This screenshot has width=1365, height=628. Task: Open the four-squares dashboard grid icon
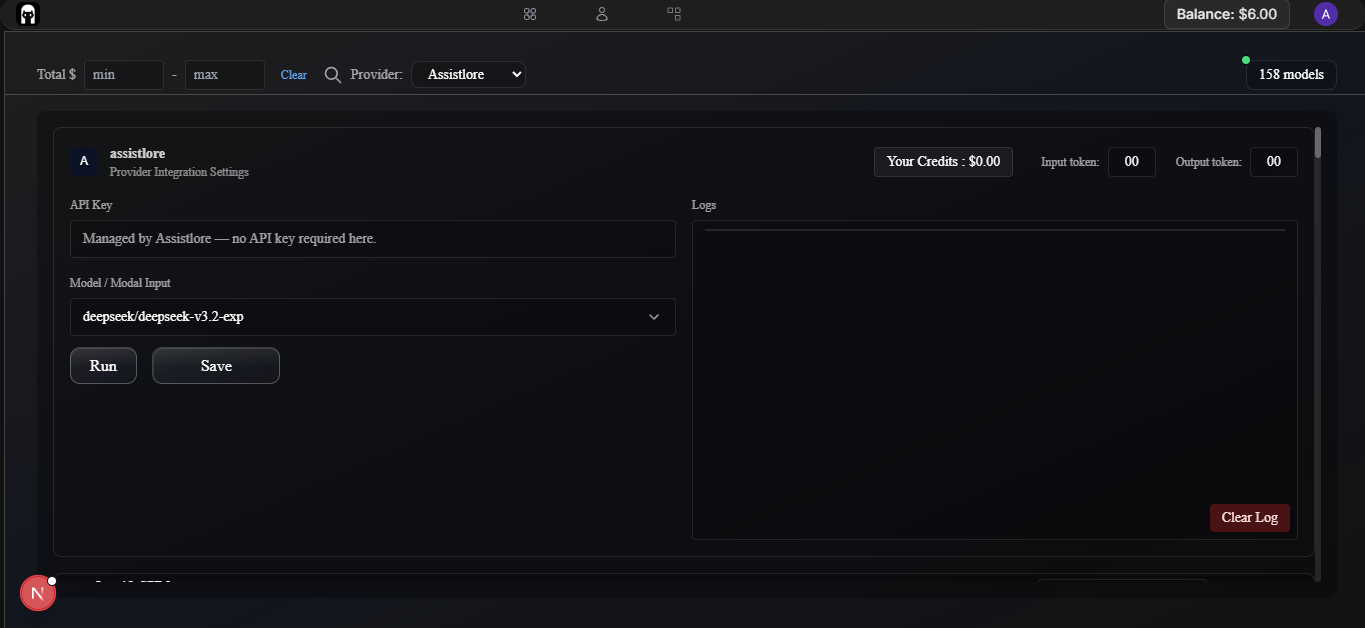[x=530, y=14]
